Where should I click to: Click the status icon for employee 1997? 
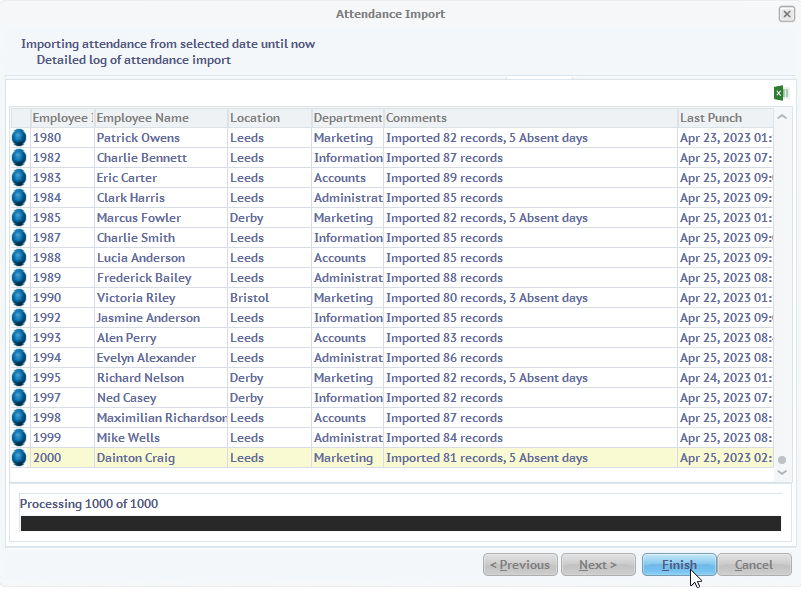click(x=19, y=398)
